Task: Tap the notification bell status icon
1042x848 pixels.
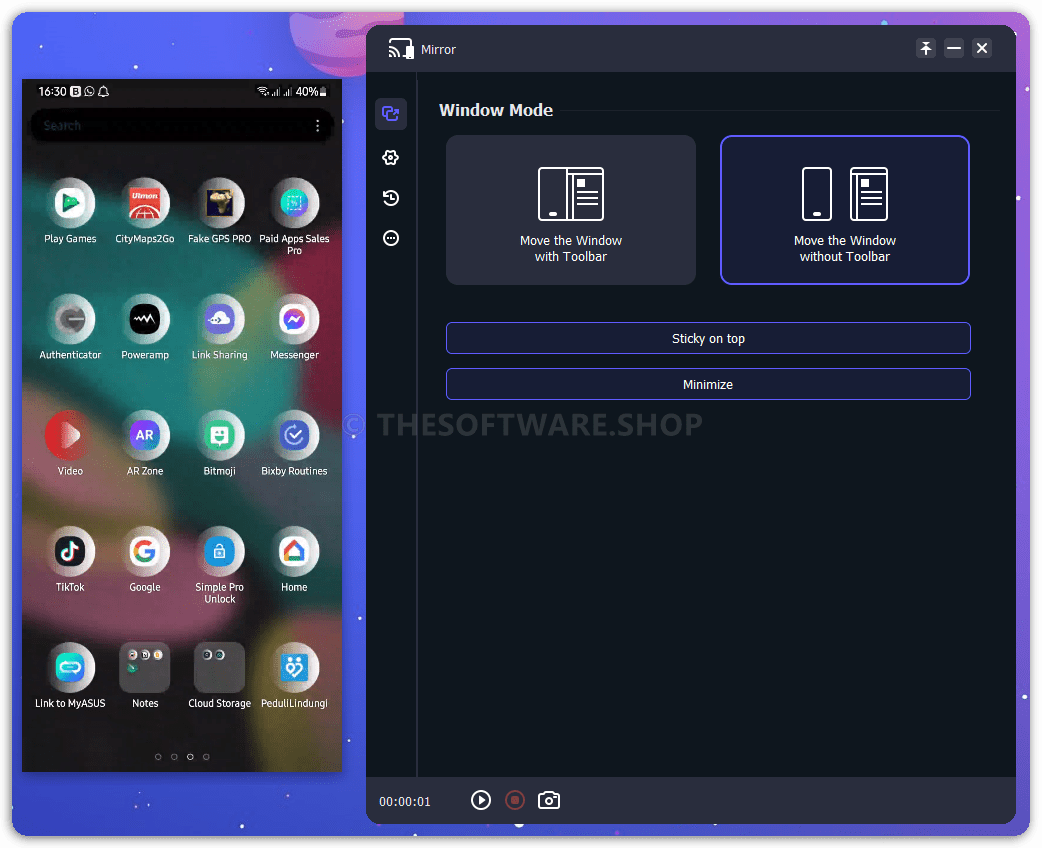Action: [x=104, y=92]
